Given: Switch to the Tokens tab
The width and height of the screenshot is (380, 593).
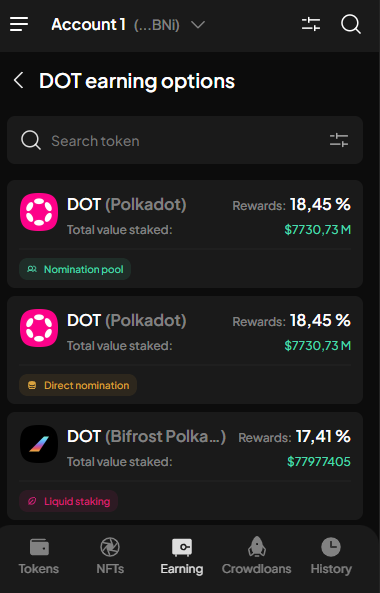Looking at the screenshot, I should point(39,556).
